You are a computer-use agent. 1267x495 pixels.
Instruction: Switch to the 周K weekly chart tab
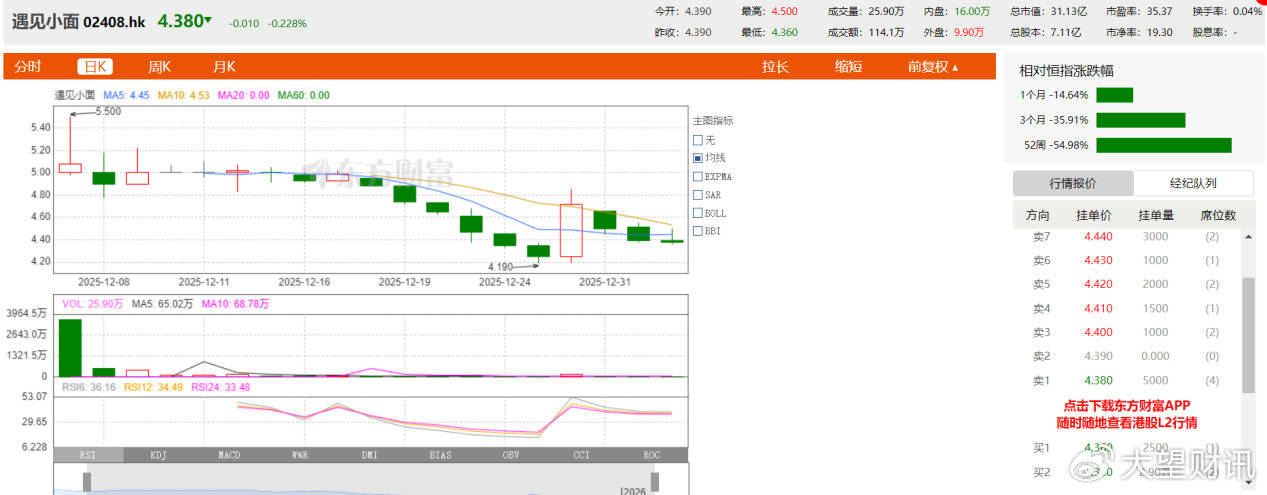[159, 67]
